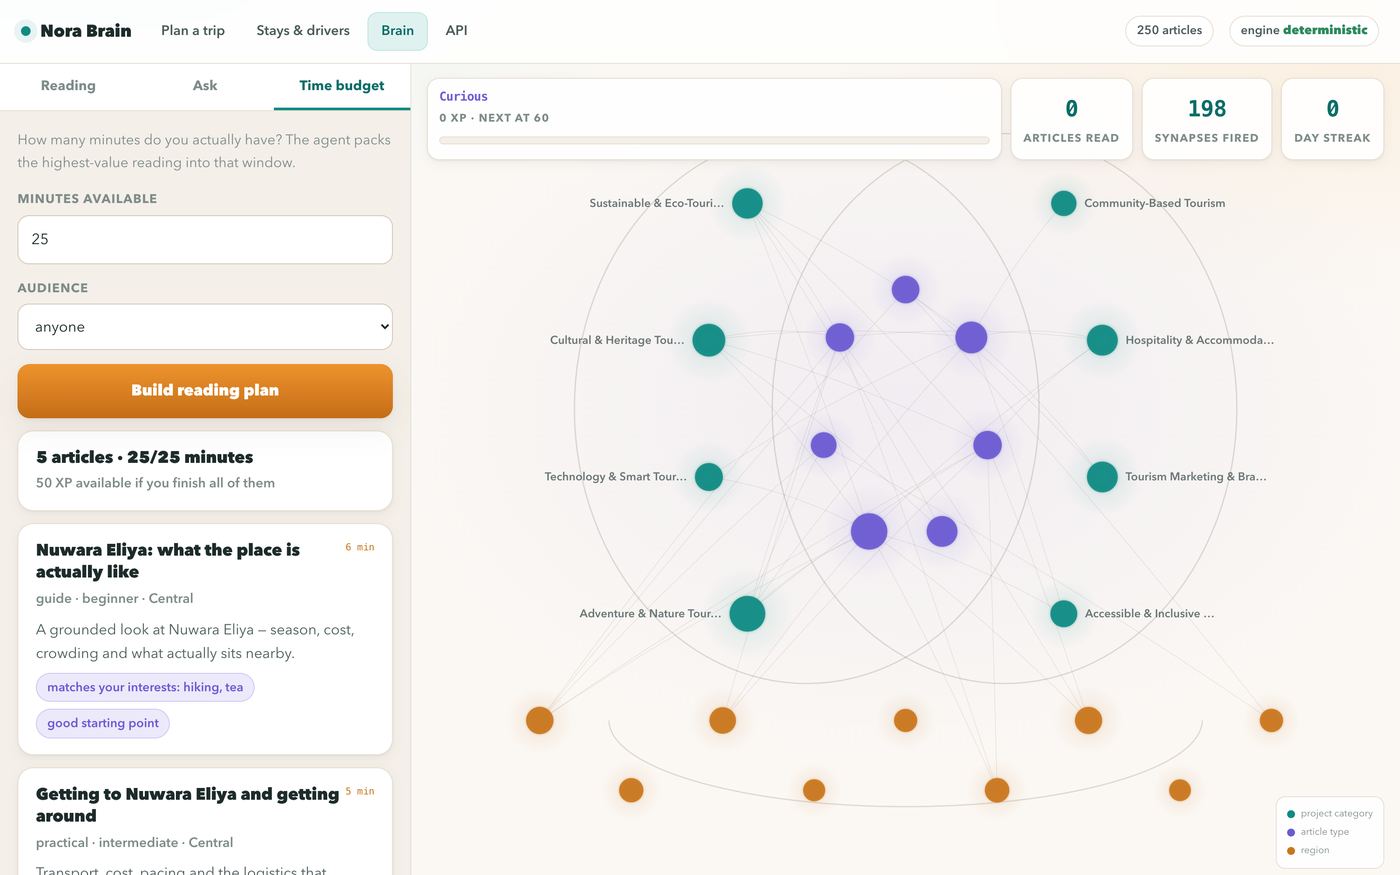Switch to the Ask tab
The image size is (1400, 875).
[205, 86]
